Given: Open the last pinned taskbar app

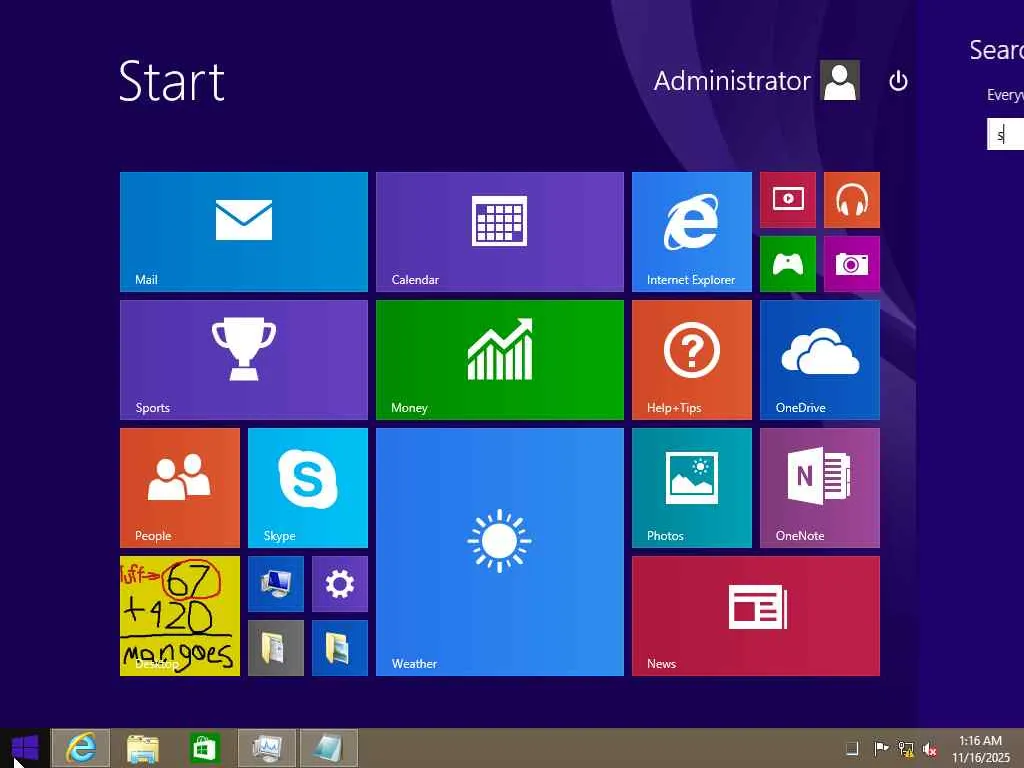Looking at the screenshot, I should 328,748.
